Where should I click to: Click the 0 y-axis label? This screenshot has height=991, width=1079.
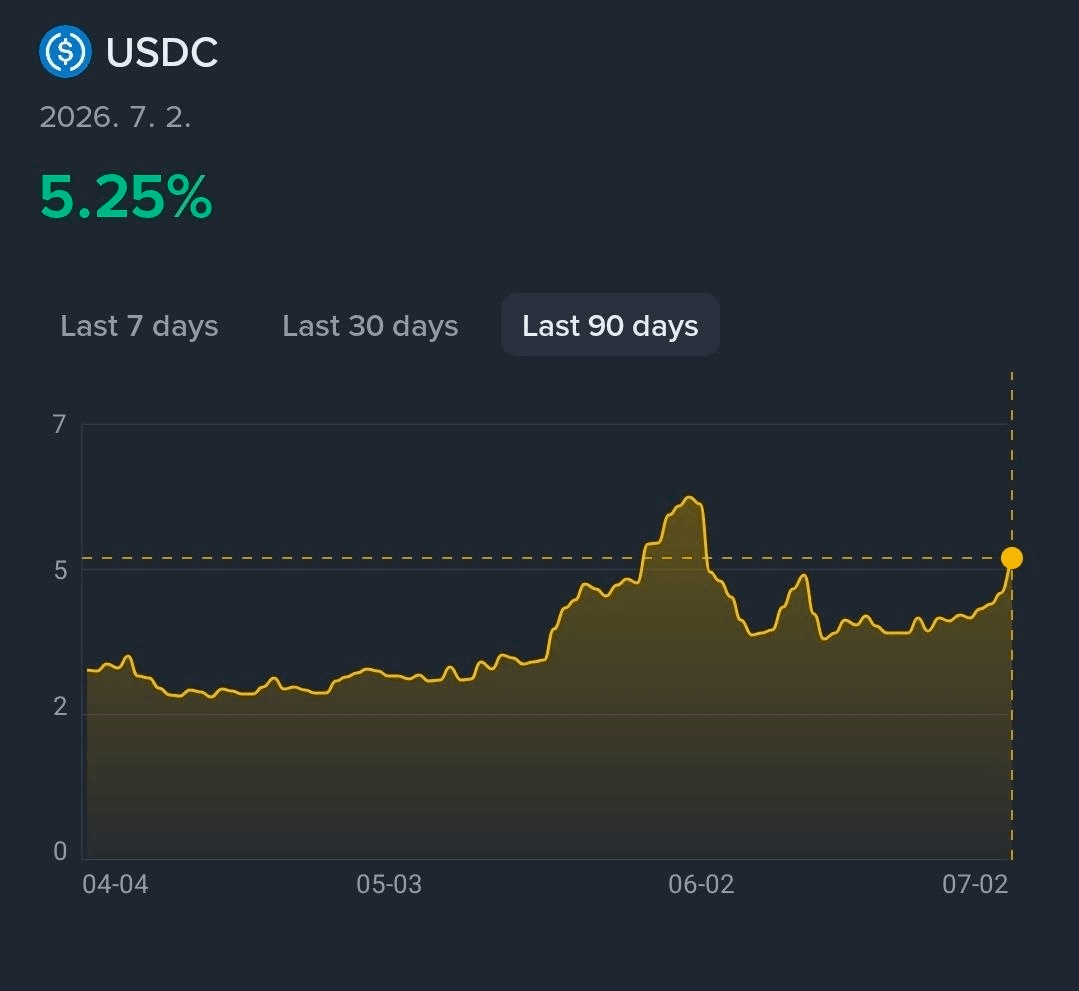[x=61, y=851]
